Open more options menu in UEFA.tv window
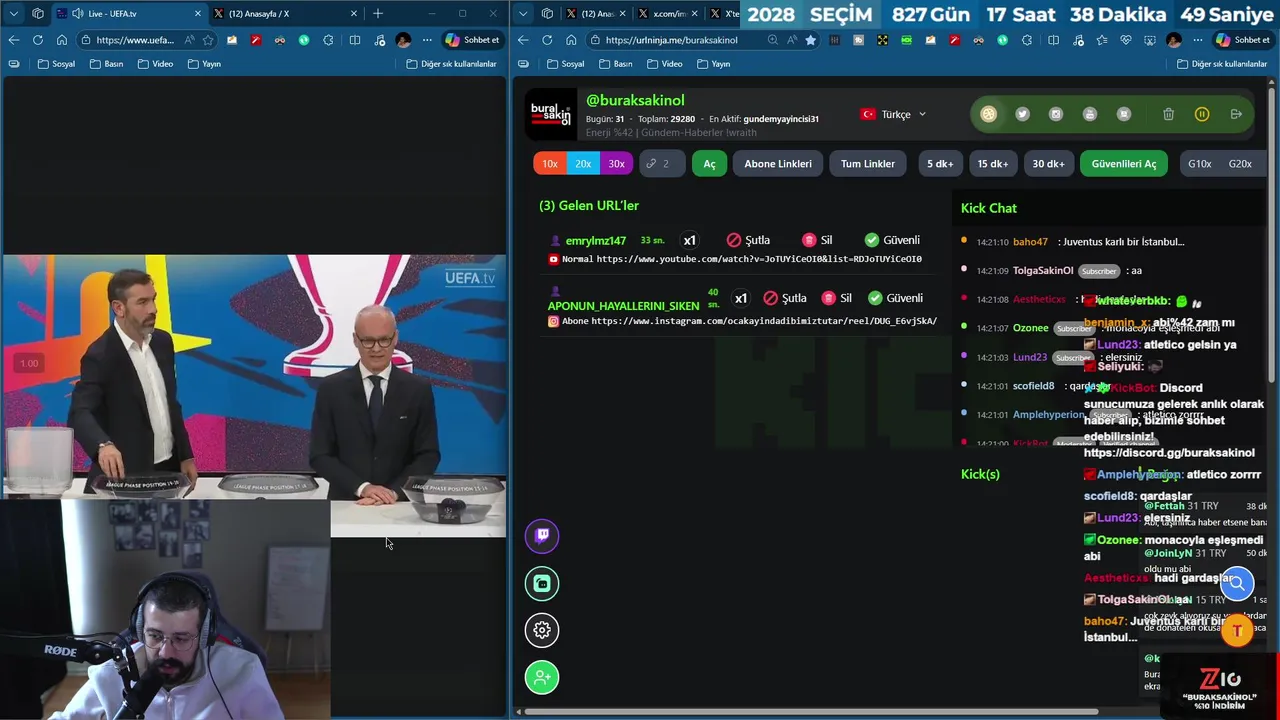 (427, 40)
